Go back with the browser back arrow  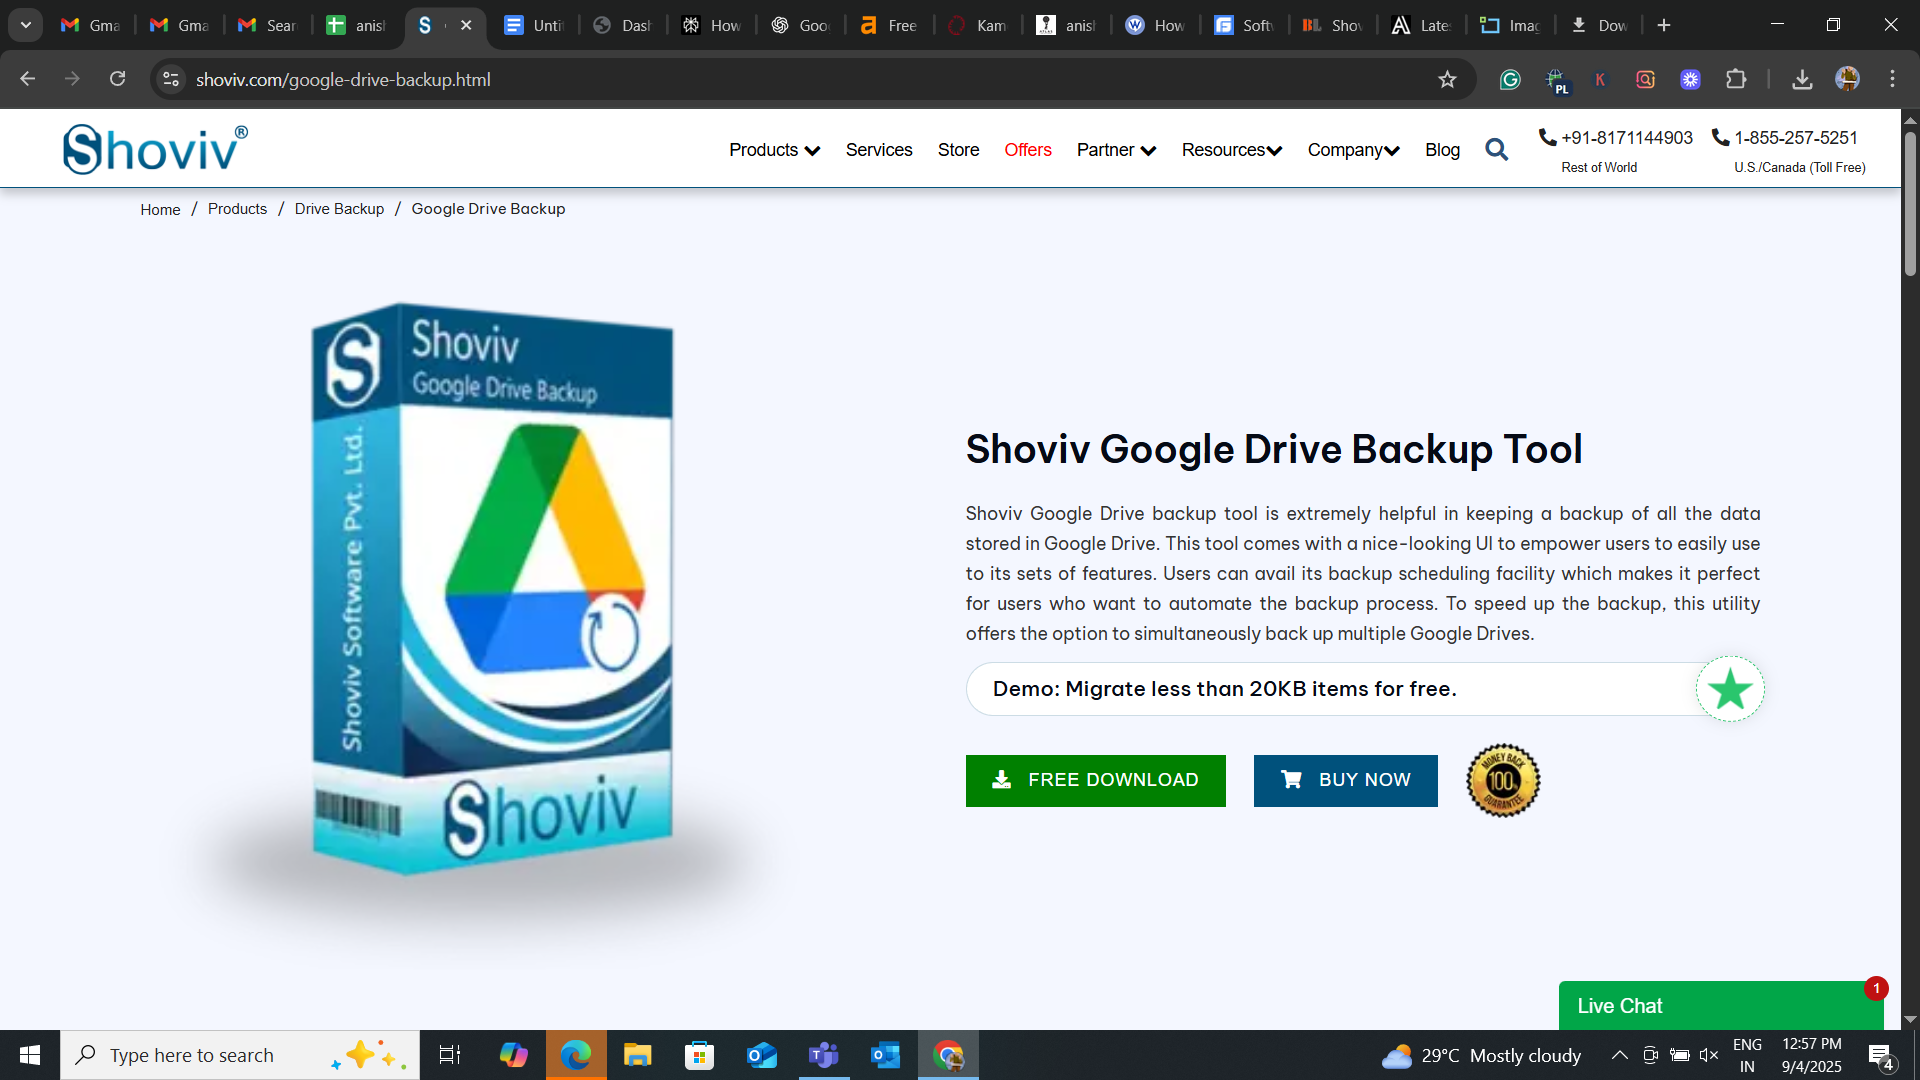point(28,79)
